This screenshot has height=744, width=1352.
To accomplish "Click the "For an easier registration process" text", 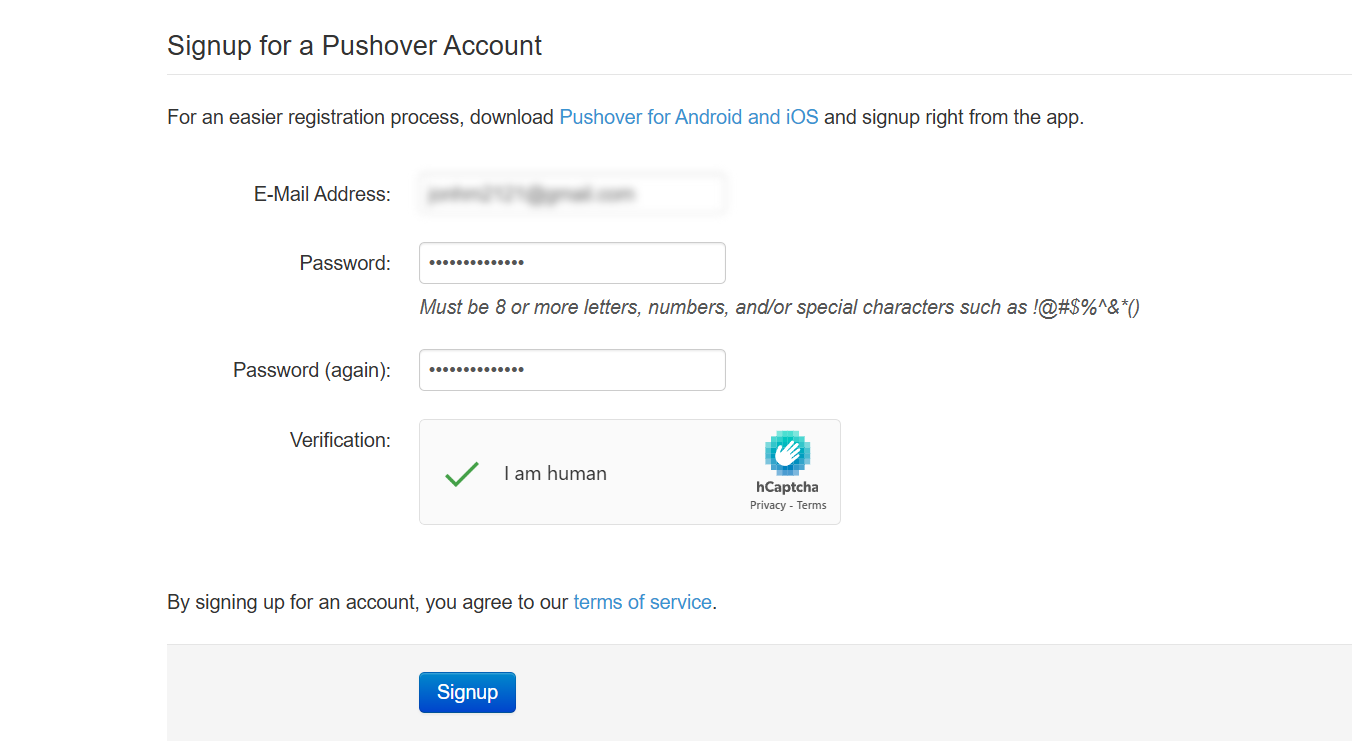I will click(360, 117).
